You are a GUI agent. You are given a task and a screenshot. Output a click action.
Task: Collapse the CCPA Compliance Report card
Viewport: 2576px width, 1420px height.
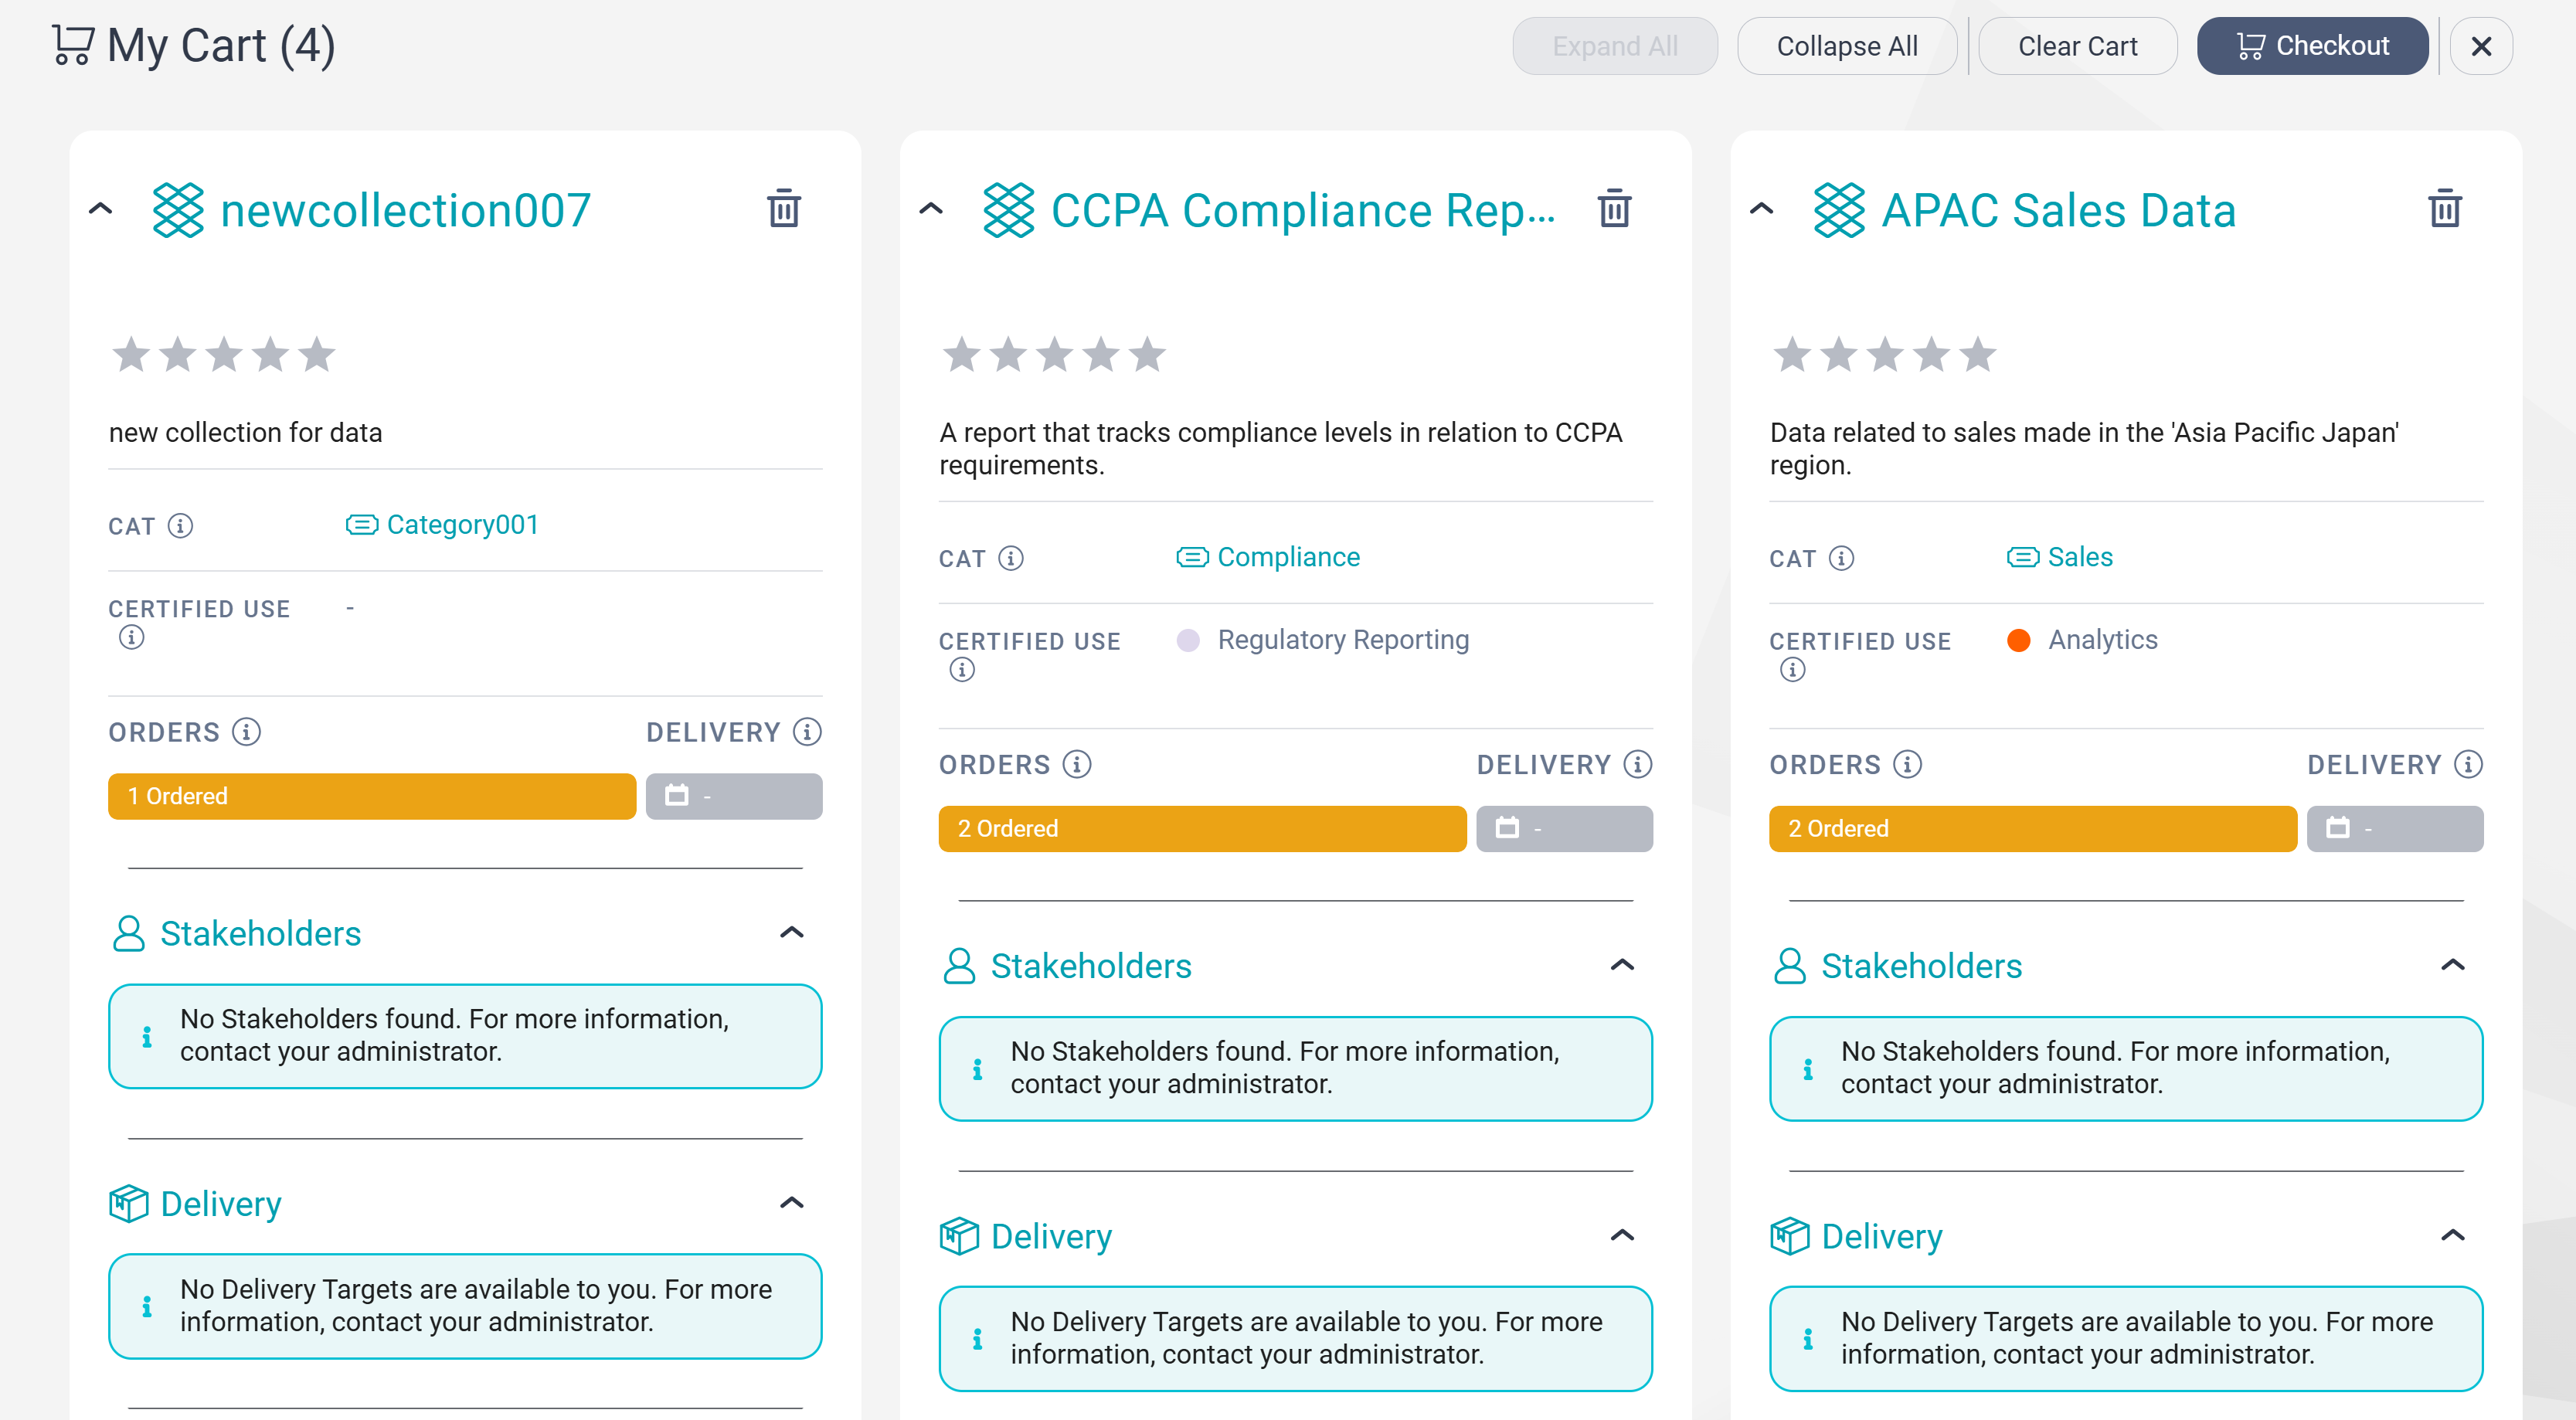click(931, 209)
